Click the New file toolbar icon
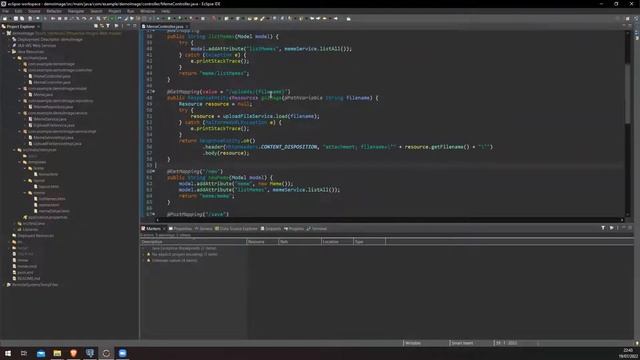640x360 pixels. 5,19
